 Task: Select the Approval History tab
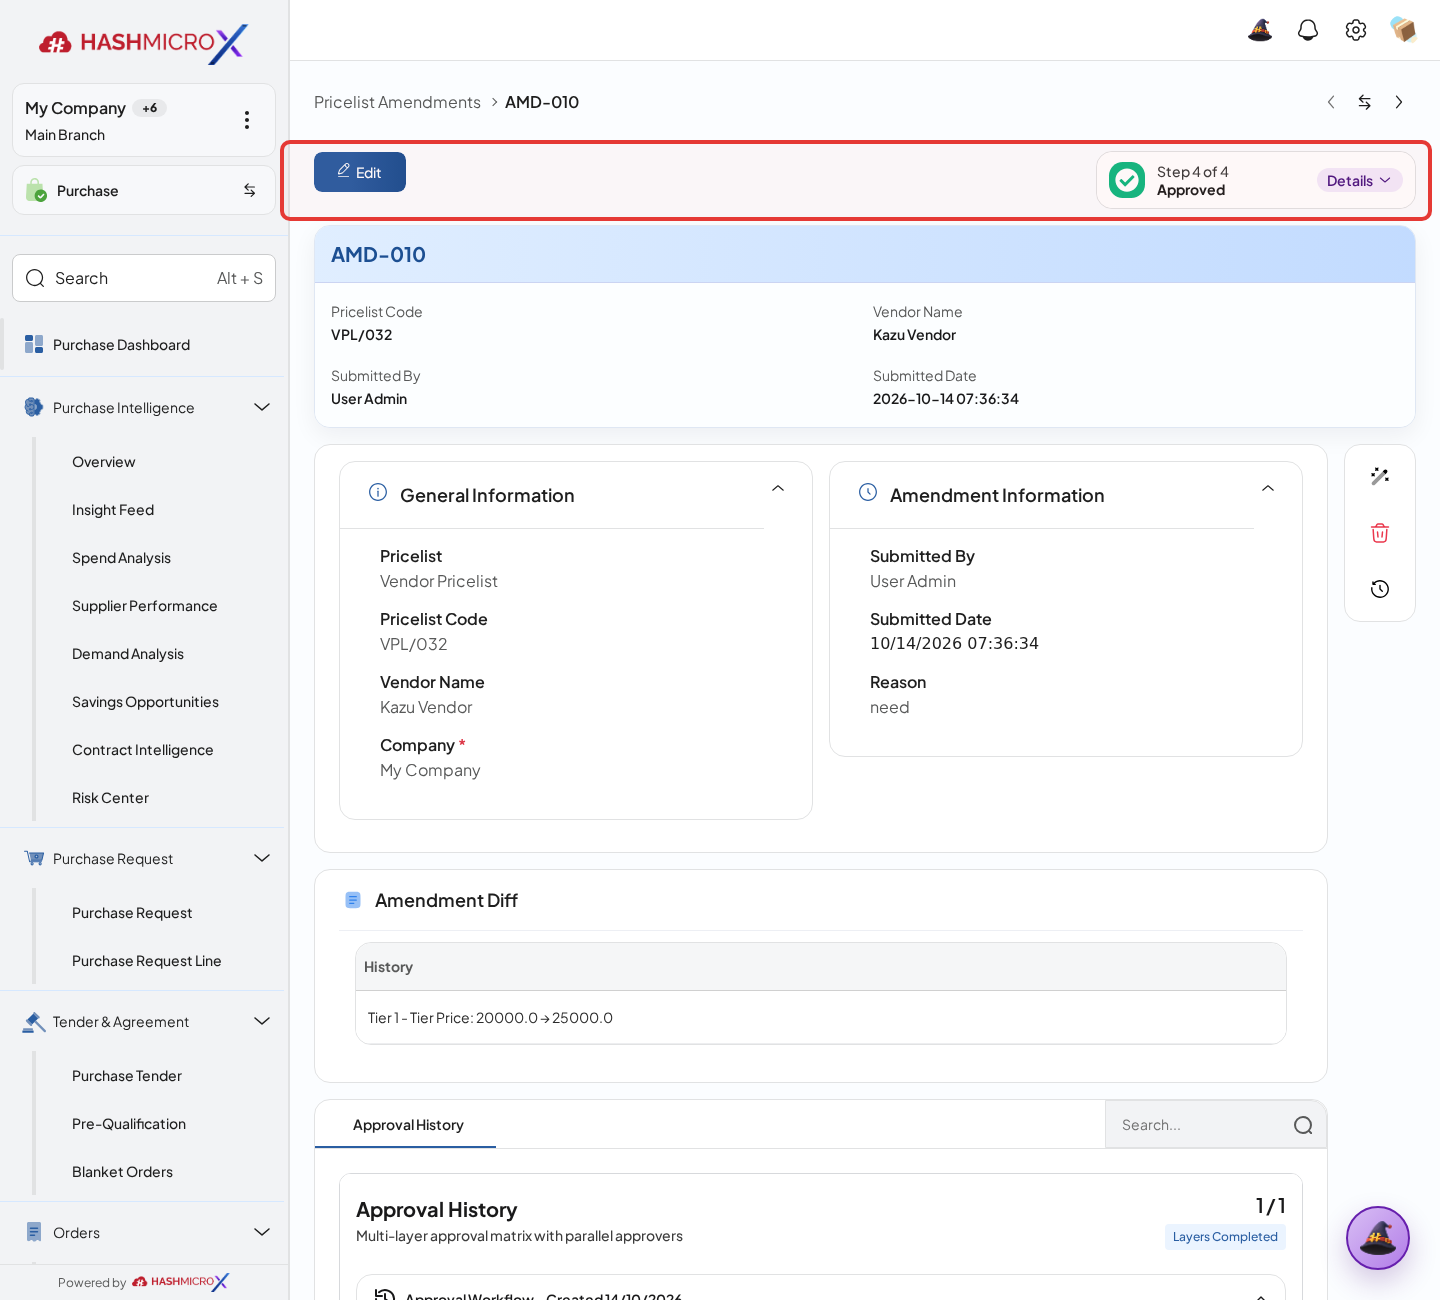coord(408,1125)
